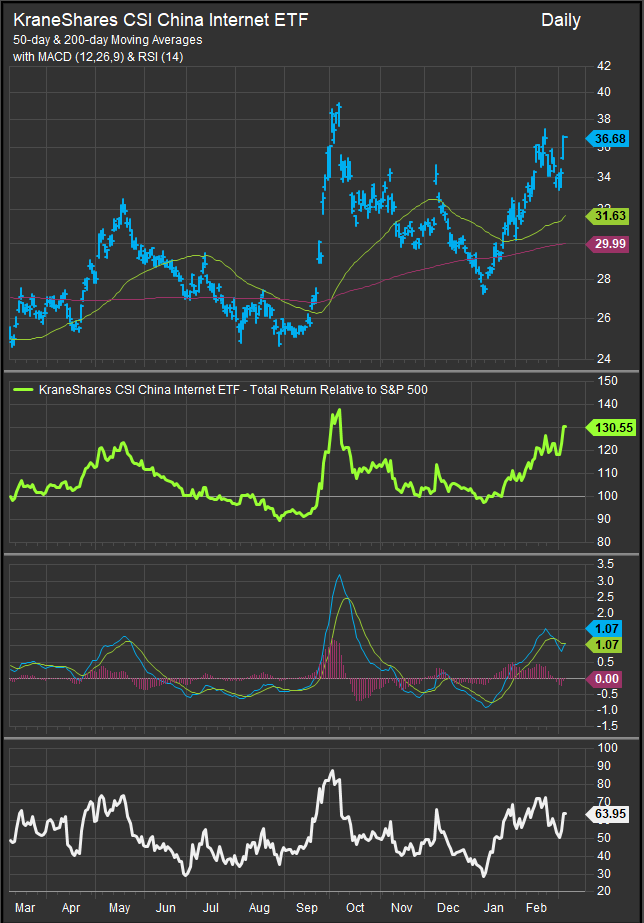Click the Sep label on the time axis
644x923 pixels.
[307, 908]
